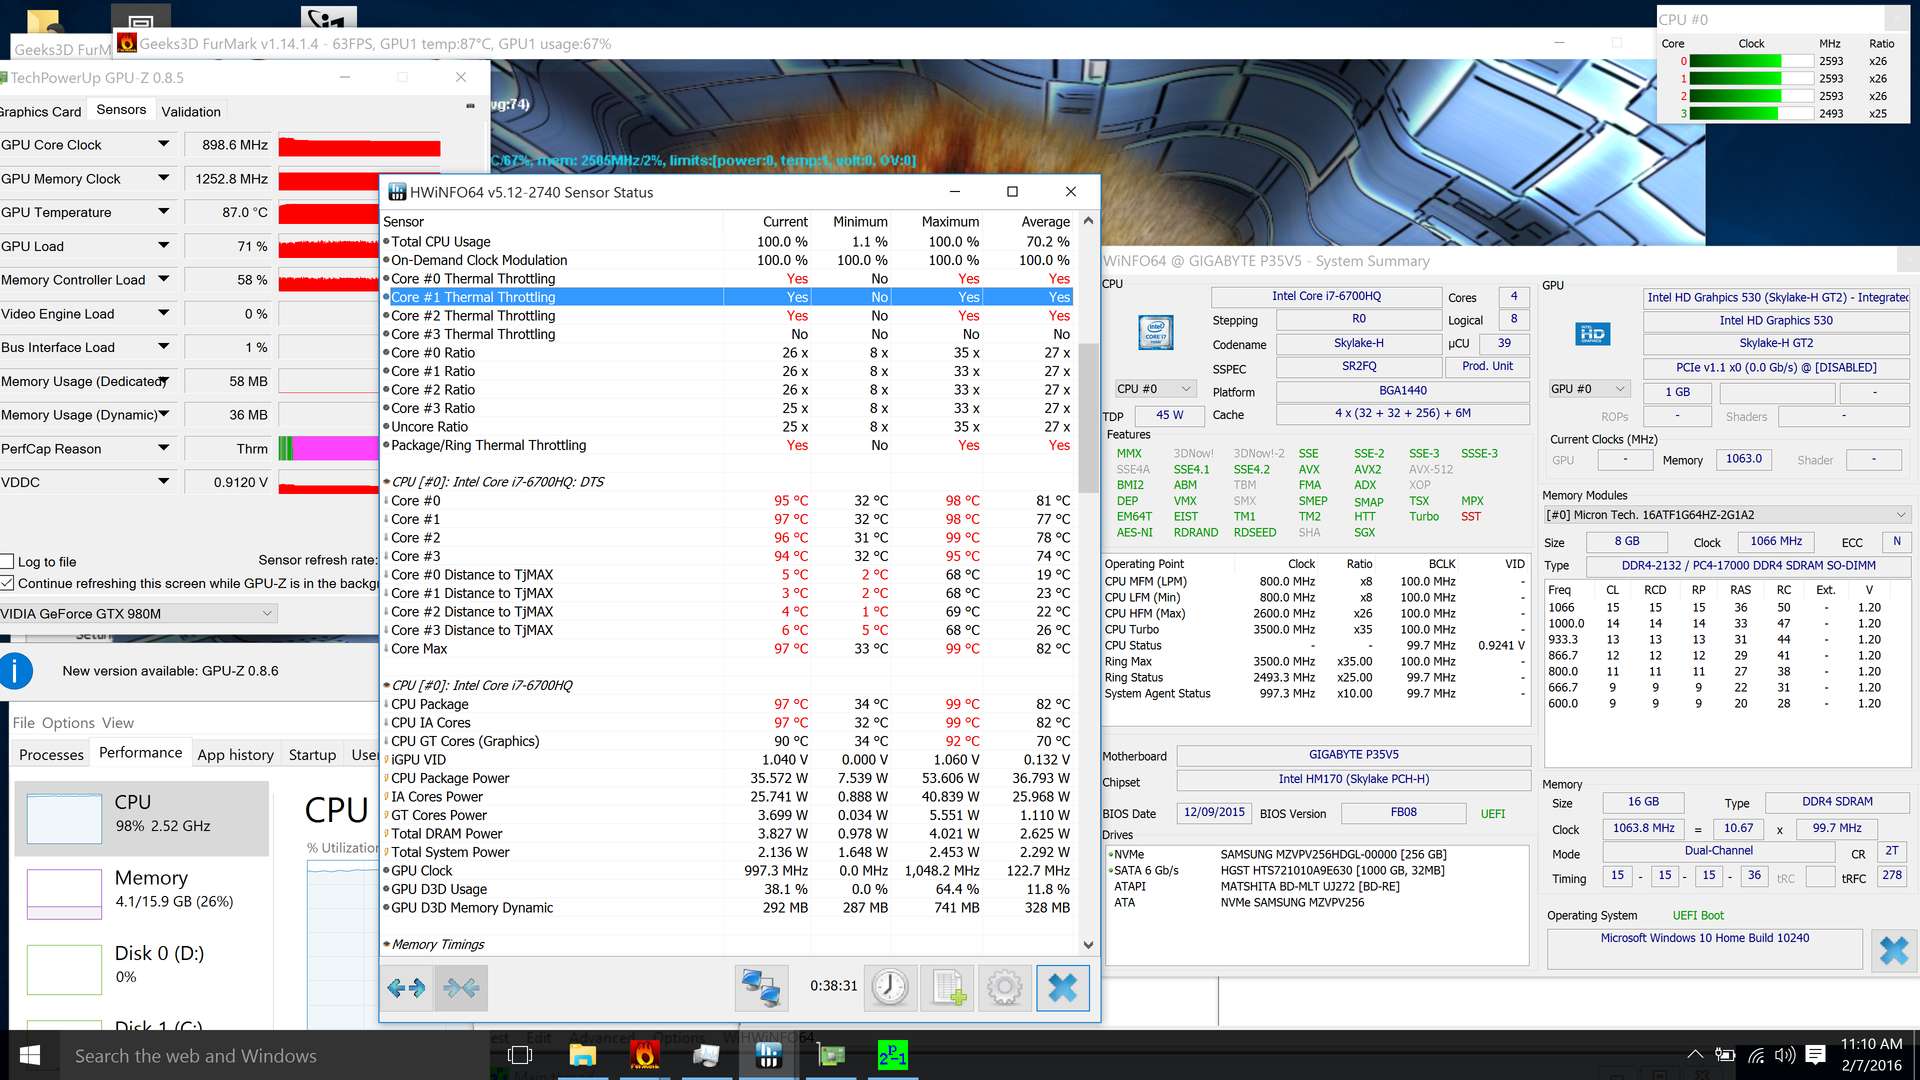Viewport: 1920px width, 1080px height.
Task: Switch to the Graphics Card tab in GPU-Z
Action: (41, 112)
